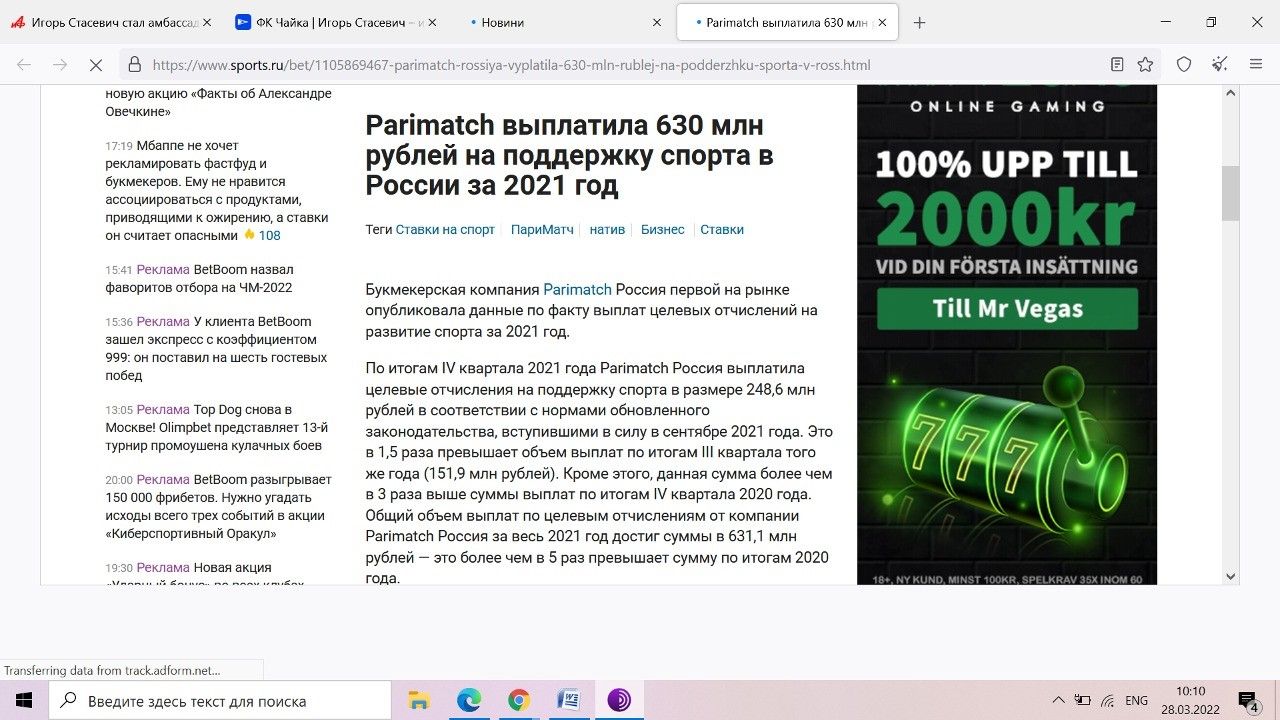Click the page cleaner broom icon
Viewport: 1280px width, 720px height.
(1220, 63)
